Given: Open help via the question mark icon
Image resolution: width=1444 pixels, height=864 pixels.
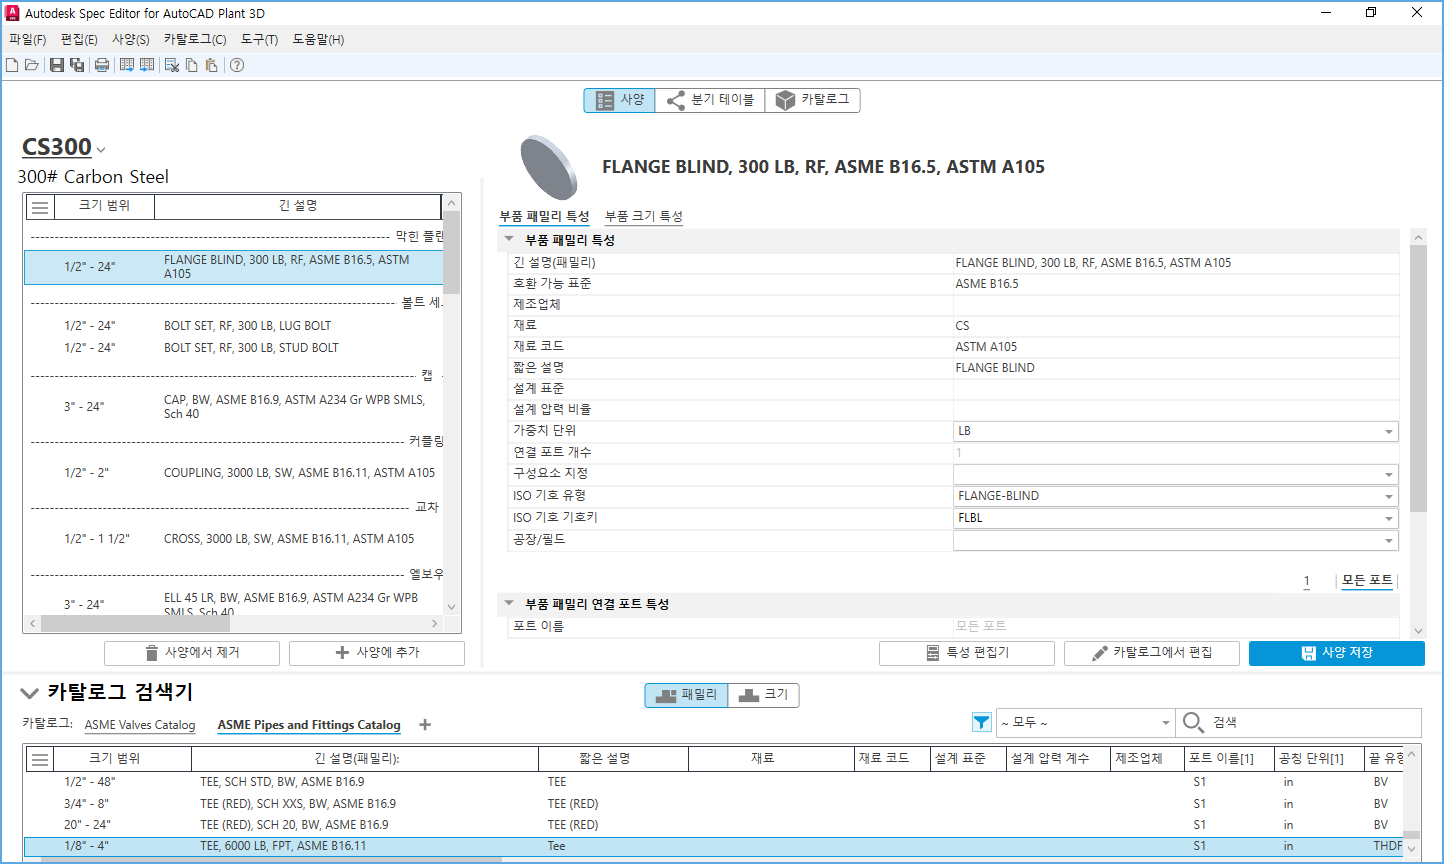Looking at the screenshot, I should click(237, 65).
